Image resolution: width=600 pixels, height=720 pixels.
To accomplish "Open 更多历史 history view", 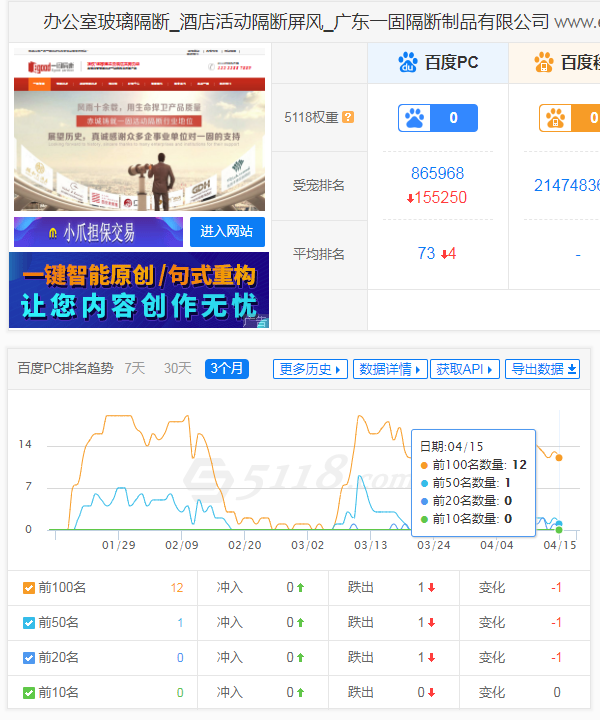I will [310, 369].
